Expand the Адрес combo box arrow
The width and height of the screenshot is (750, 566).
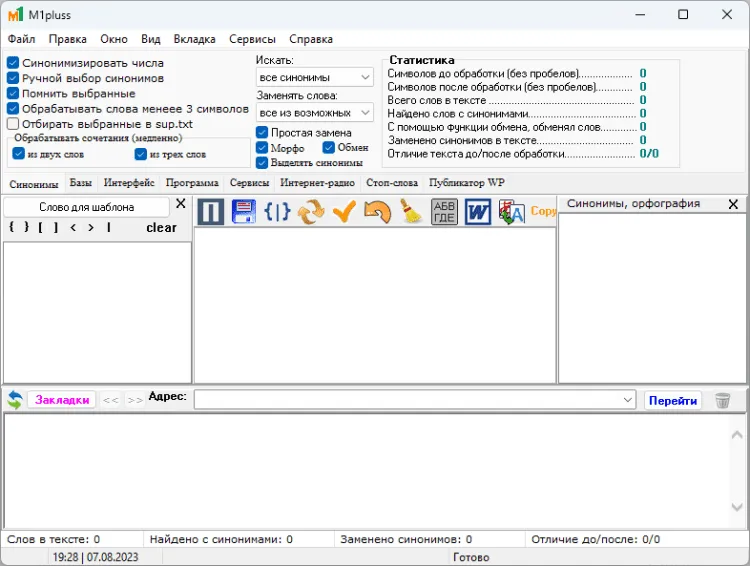(628, 400)
